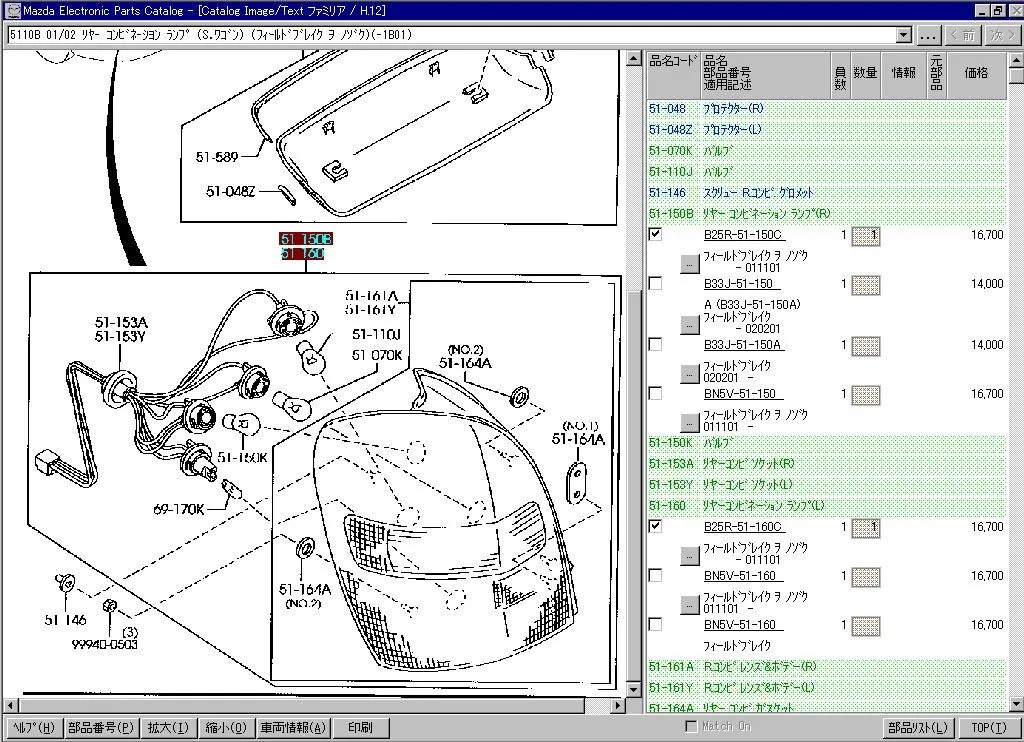1024x742 pixels.
Task: Click the ellipsis button under B25R-51-160C
Action: [x=689, y=556]
